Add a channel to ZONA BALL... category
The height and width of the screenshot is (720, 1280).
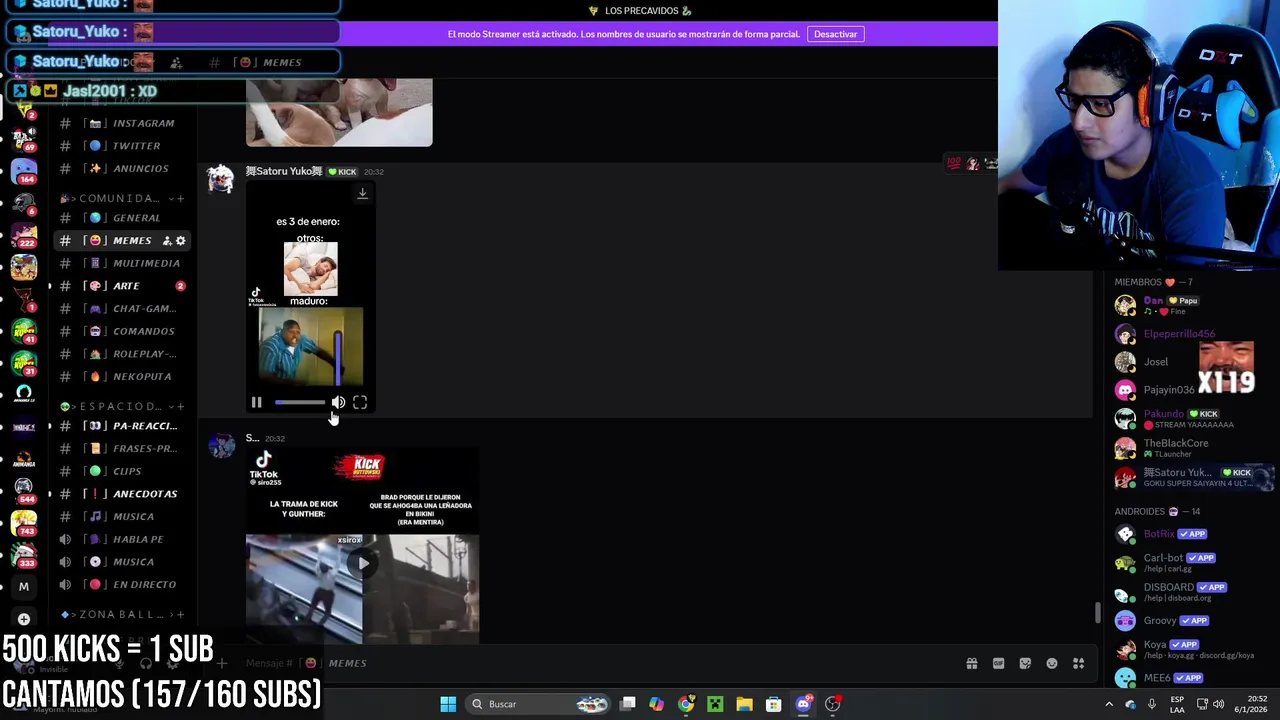coord(181,614)
